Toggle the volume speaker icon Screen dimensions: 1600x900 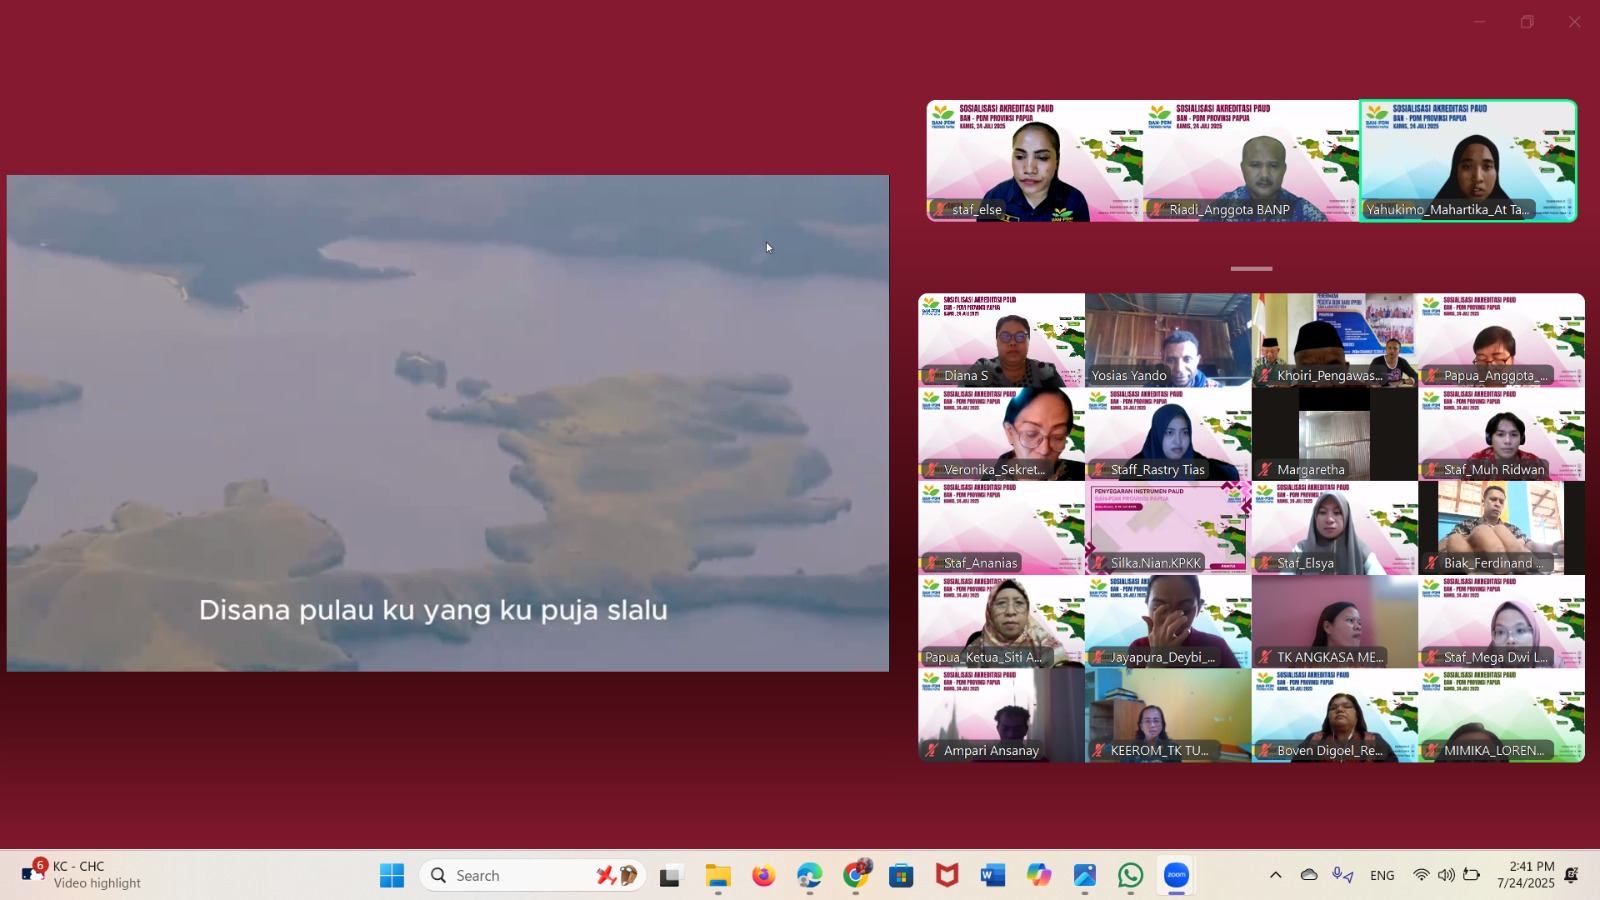coord(1446,875)
